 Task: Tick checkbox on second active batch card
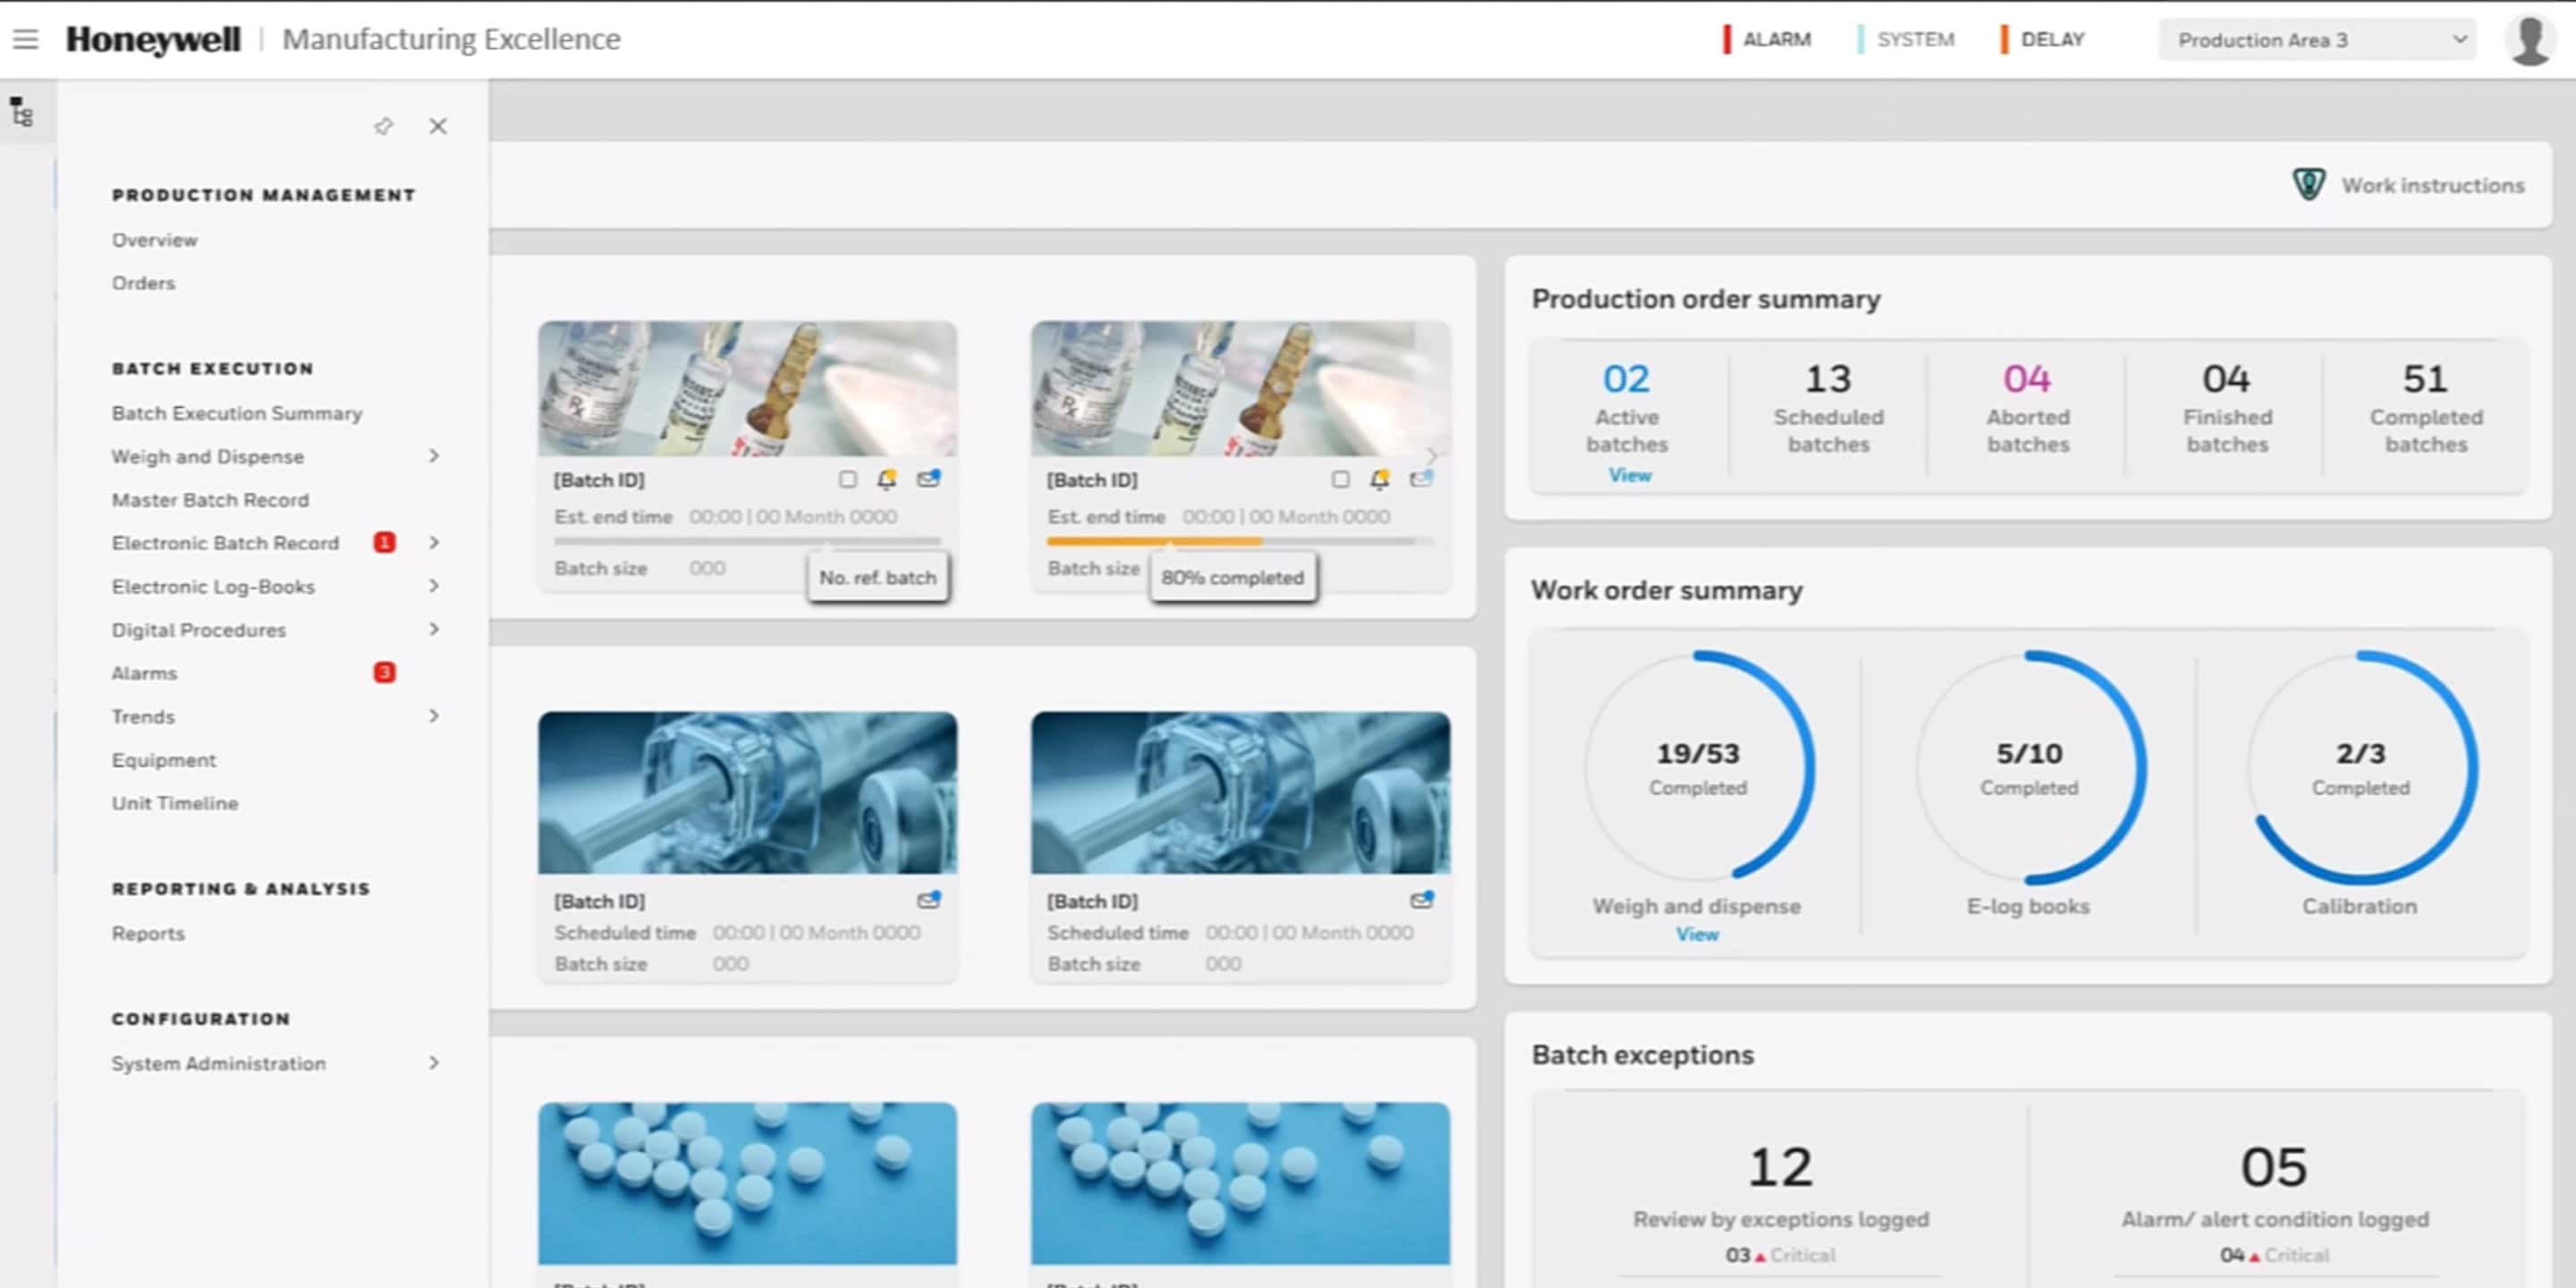click(x=1341, y=480)
